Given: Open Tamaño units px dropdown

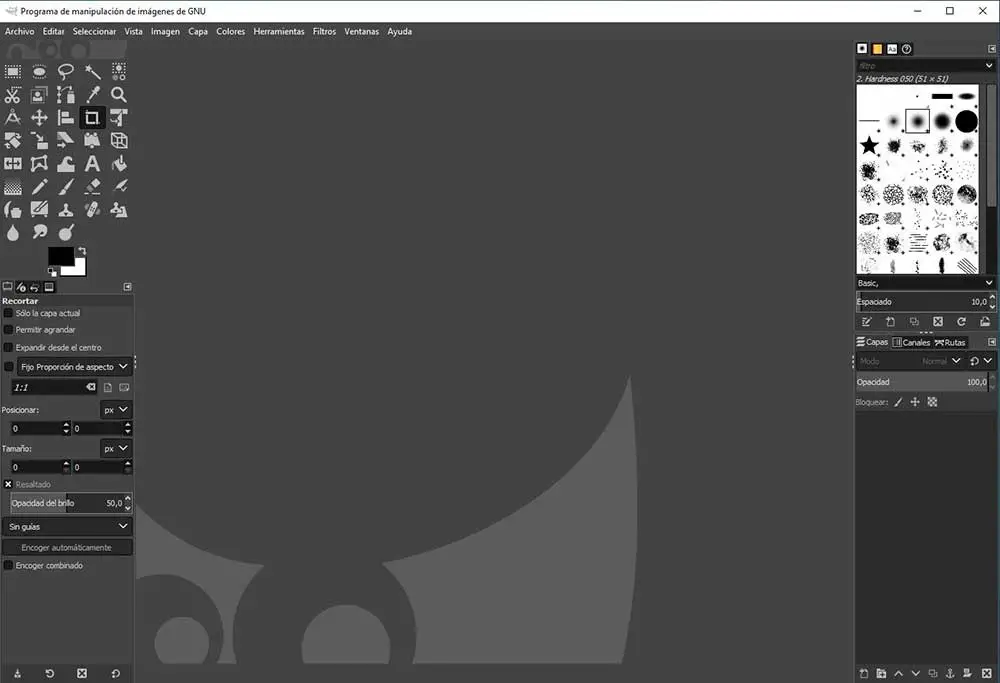Looking at the screenshot, I should tap(116, 448).
